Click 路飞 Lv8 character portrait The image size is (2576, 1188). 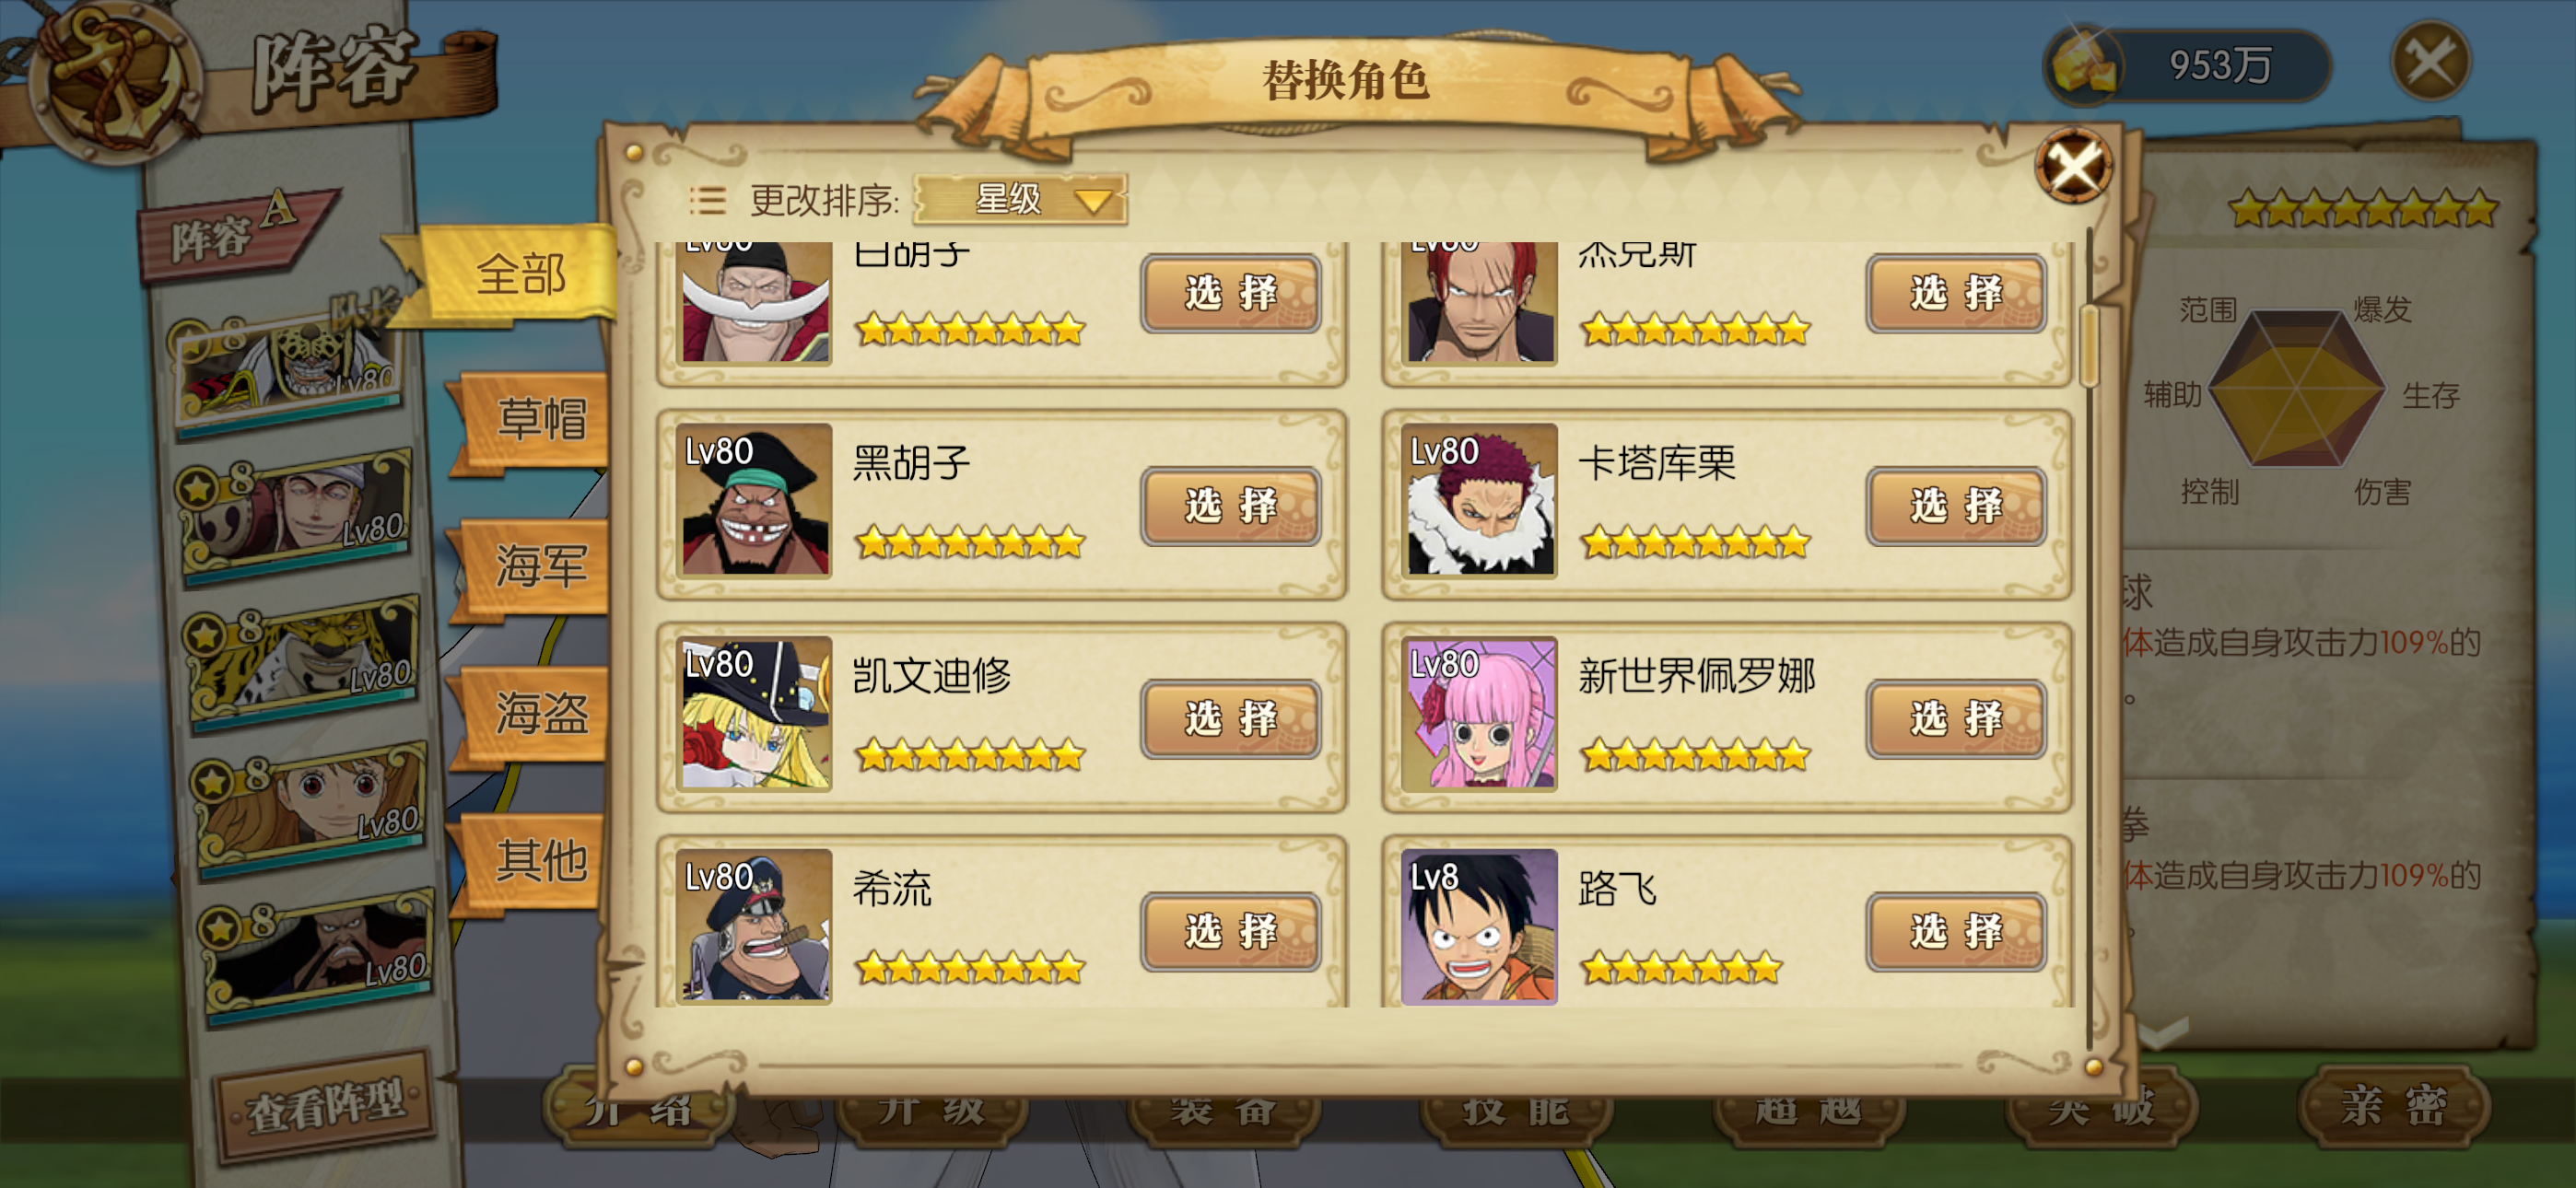click(x=1479, y=926)
